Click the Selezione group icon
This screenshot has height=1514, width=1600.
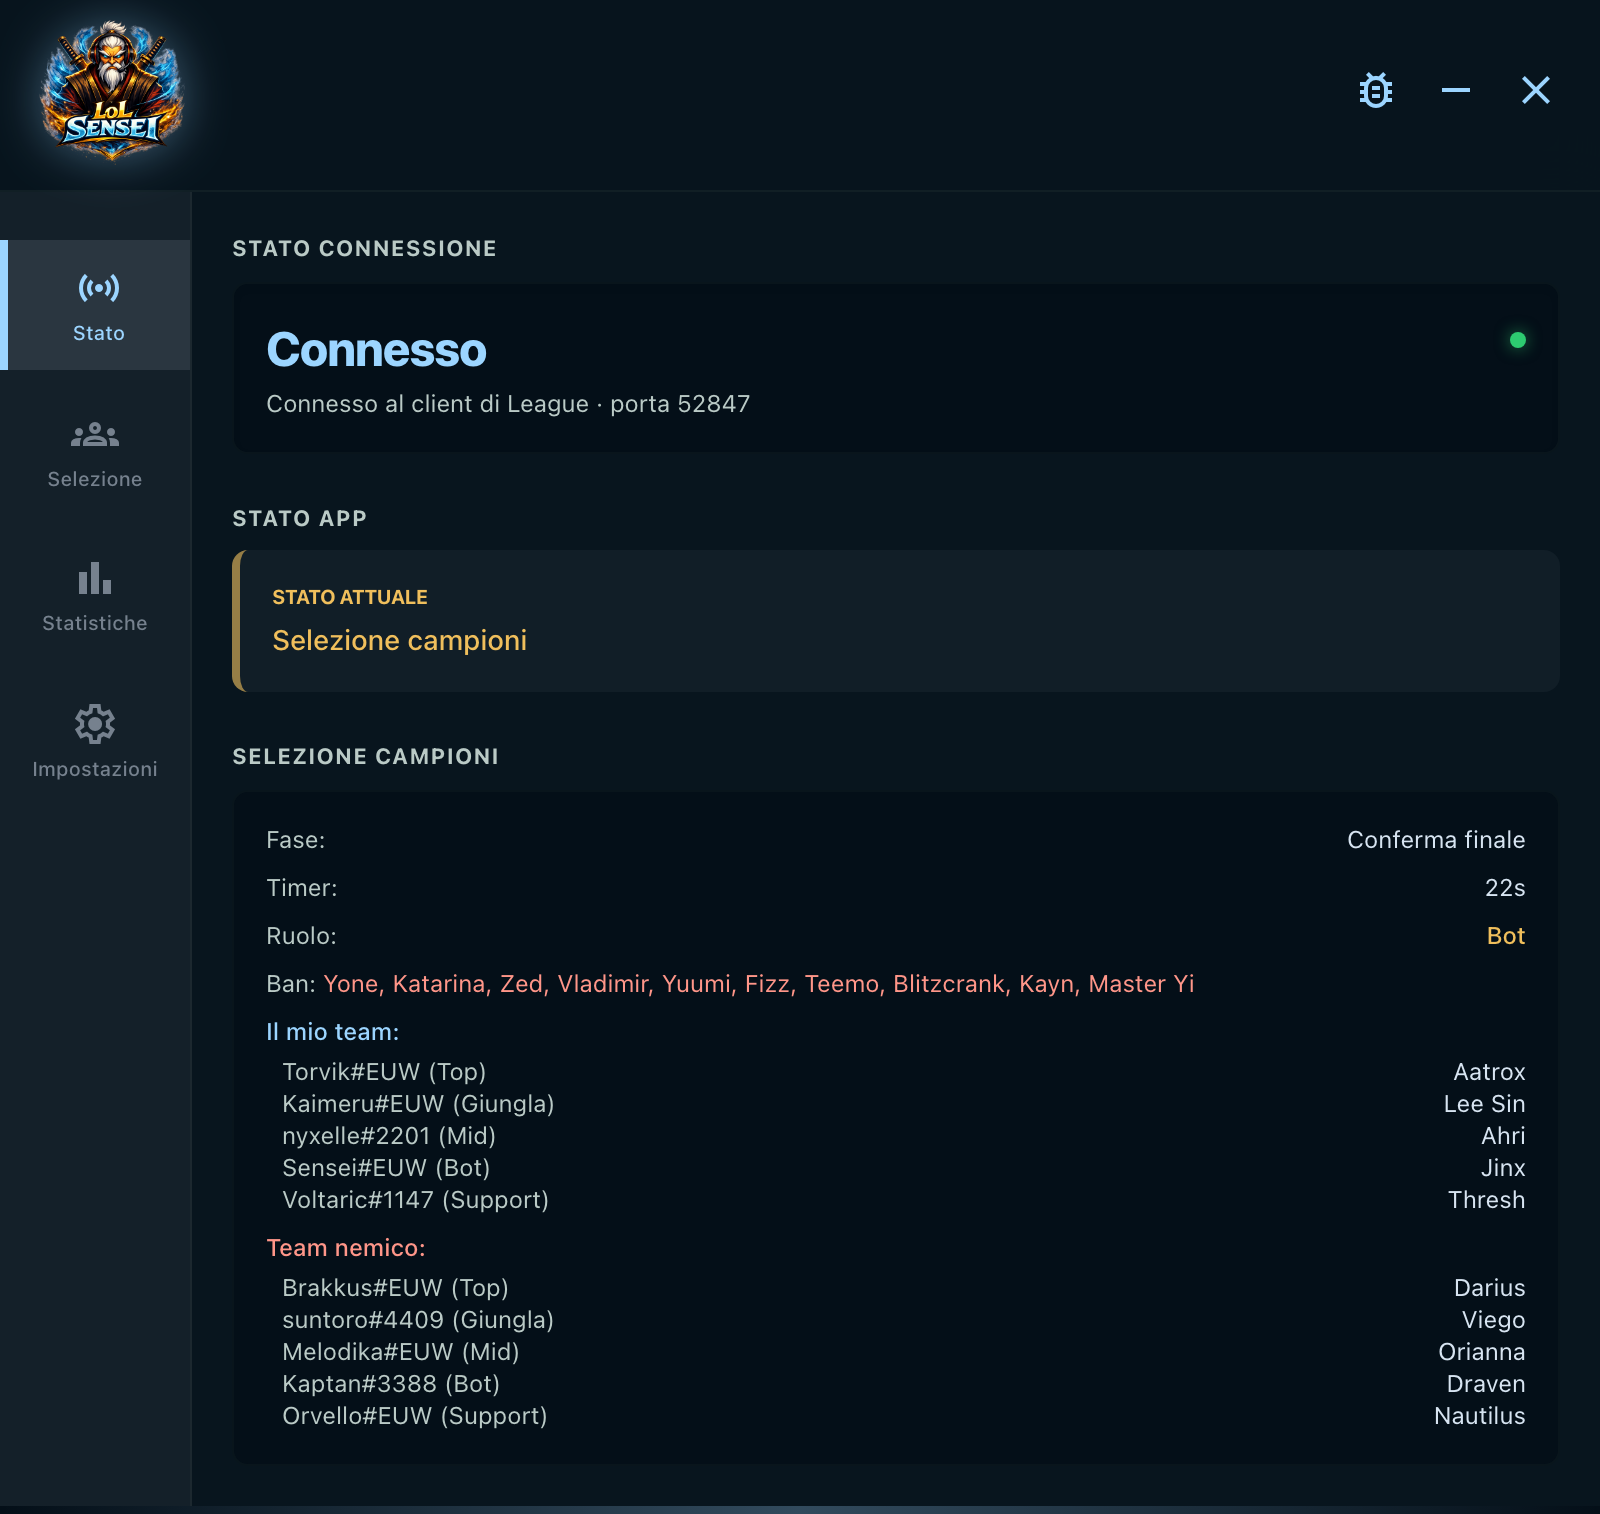(95, 434)
